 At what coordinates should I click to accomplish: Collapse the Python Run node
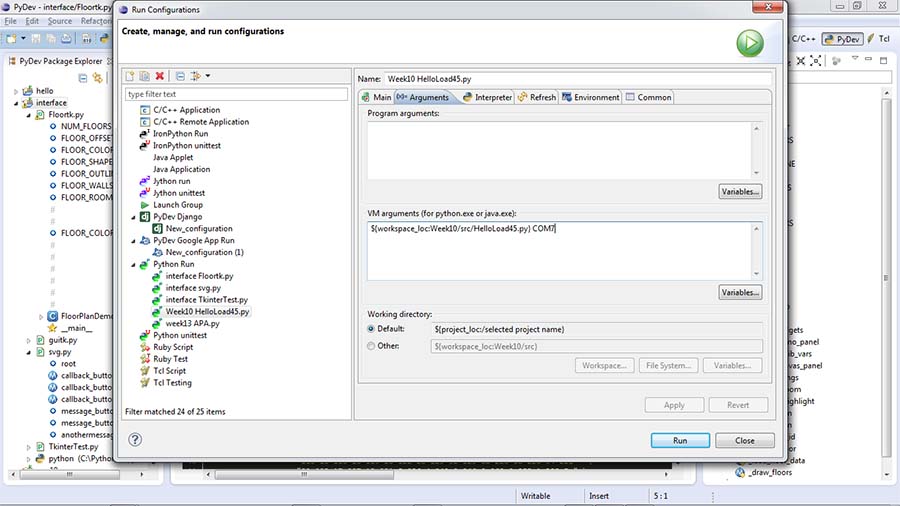point(133,265)
